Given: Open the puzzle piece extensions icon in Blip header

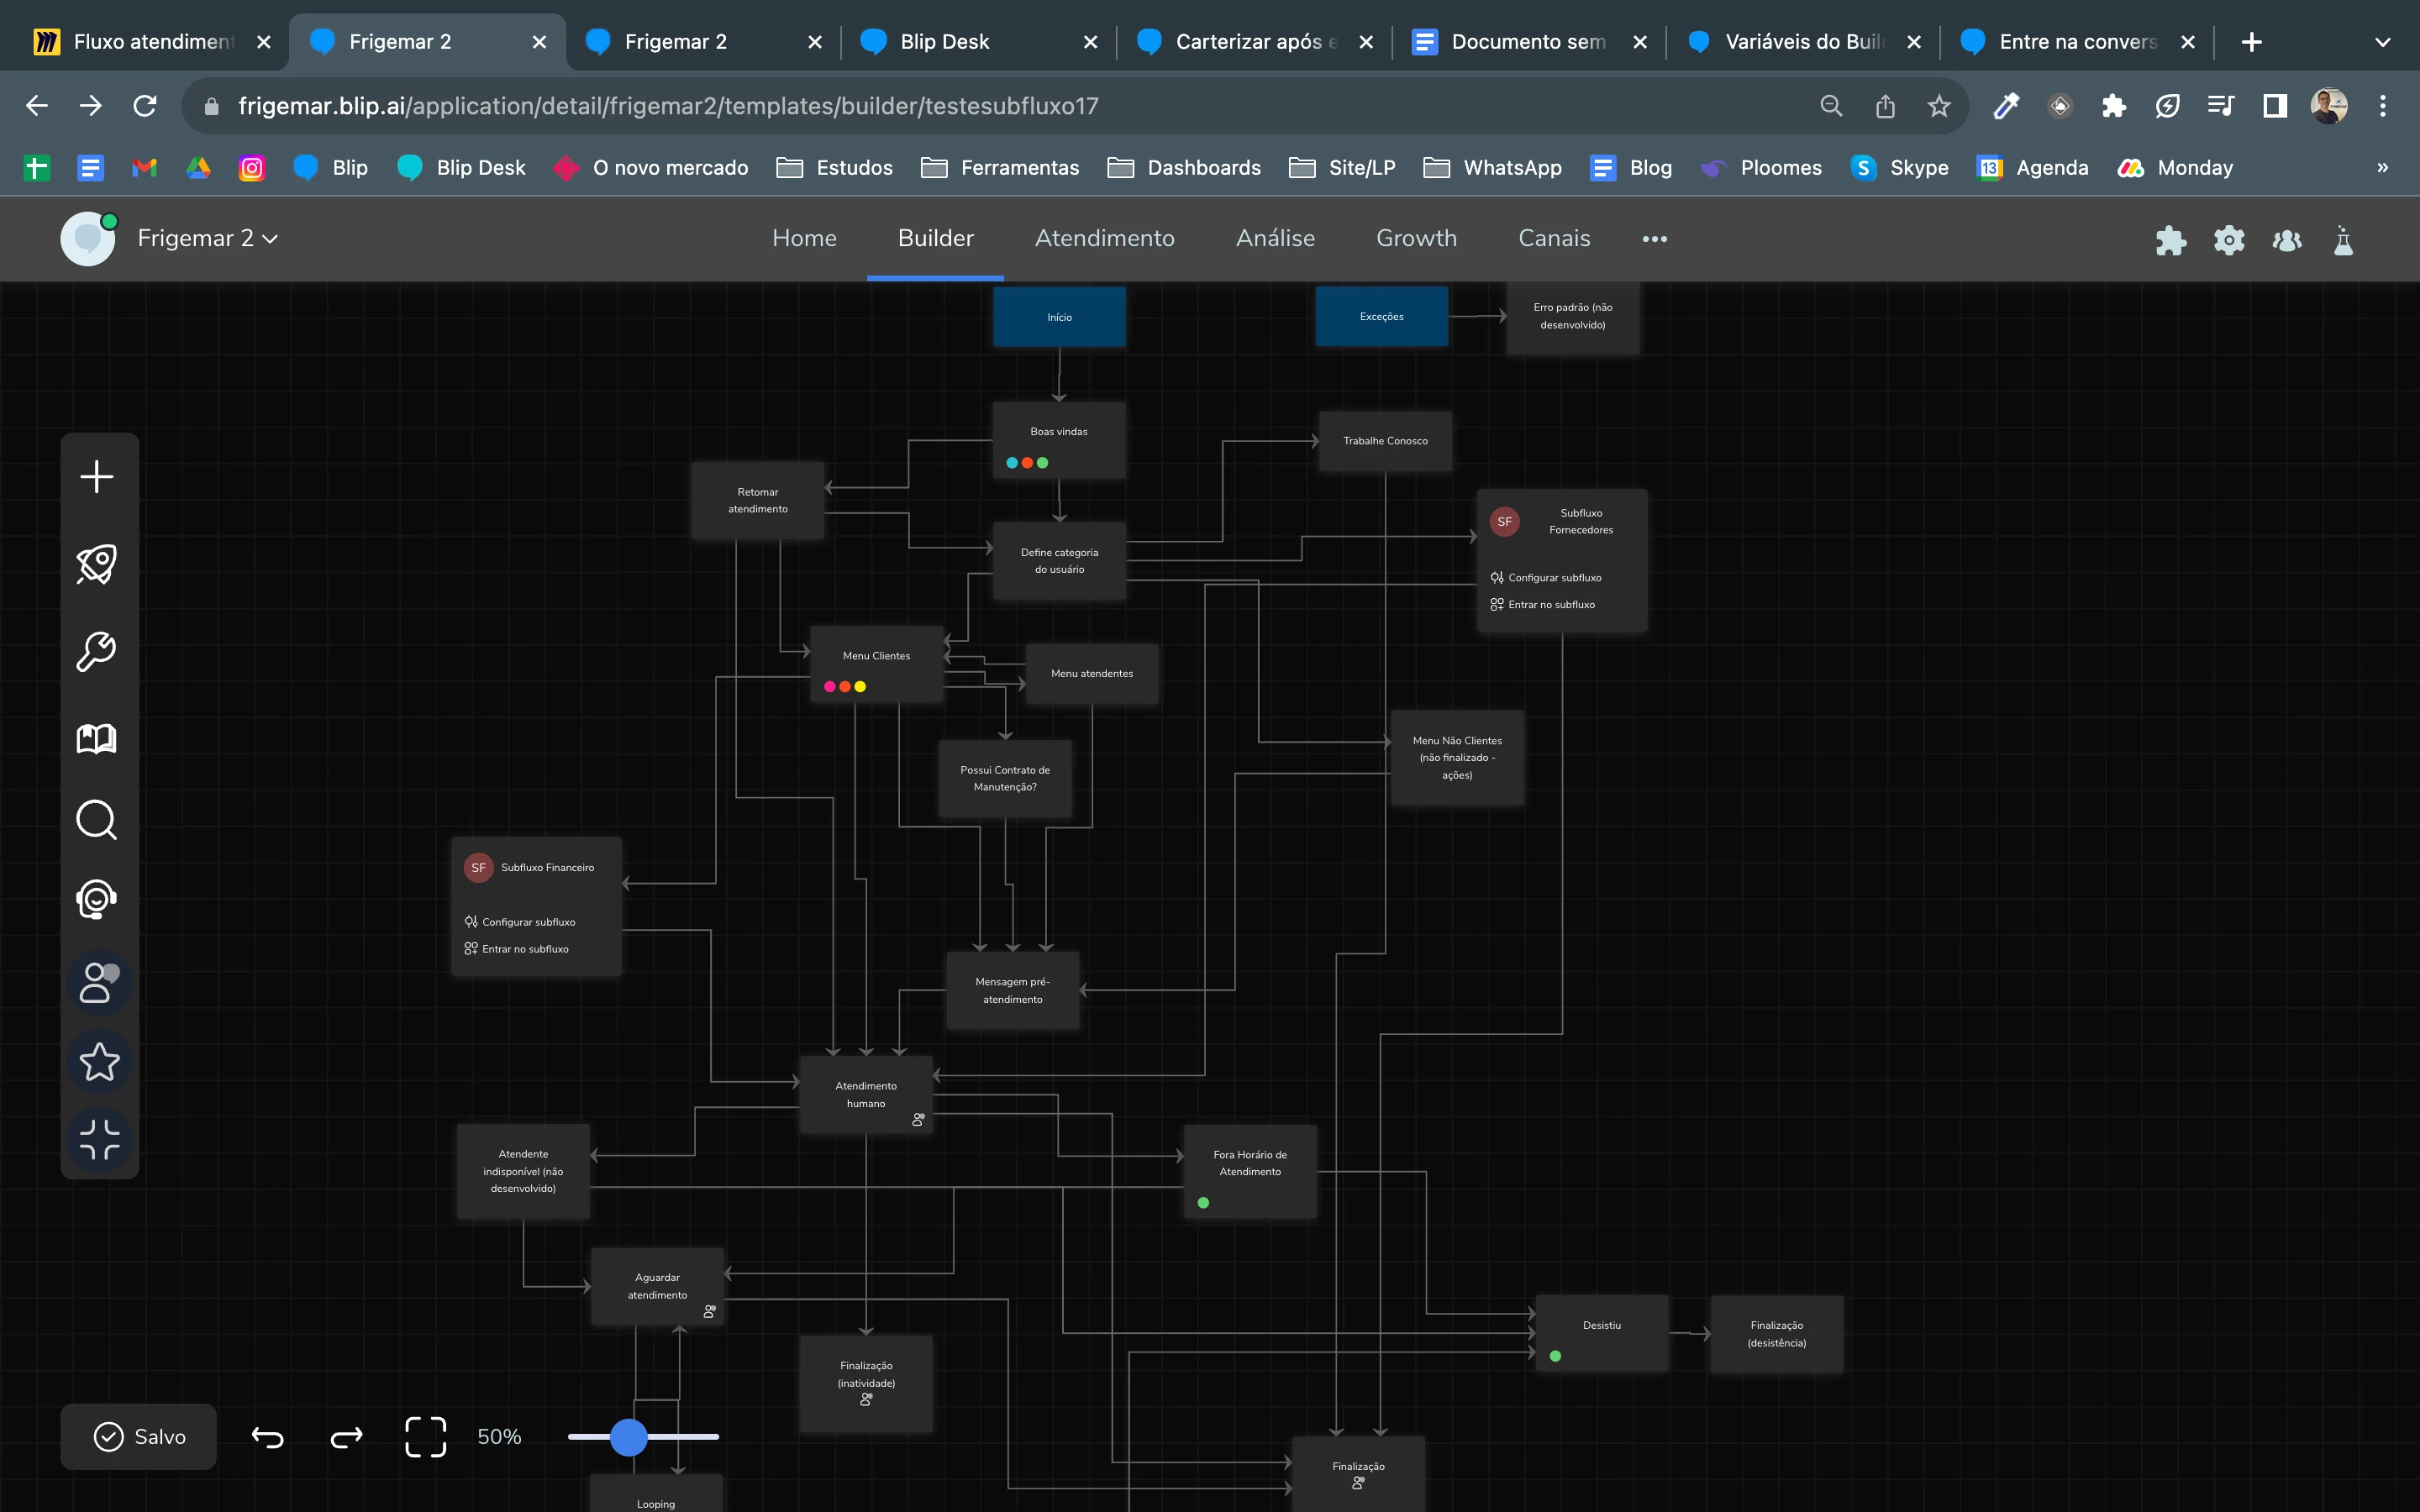Looking at the screenshot, I should (2170, 240).
